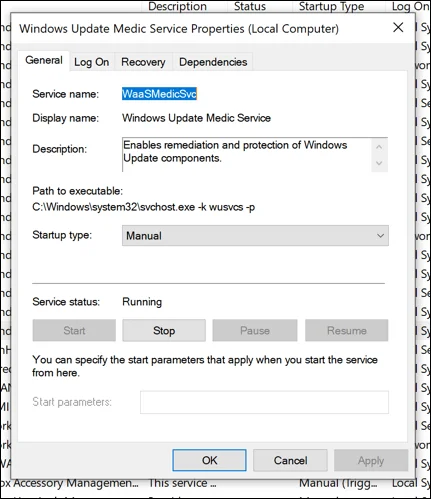Click the Apply button

[371, 460]
